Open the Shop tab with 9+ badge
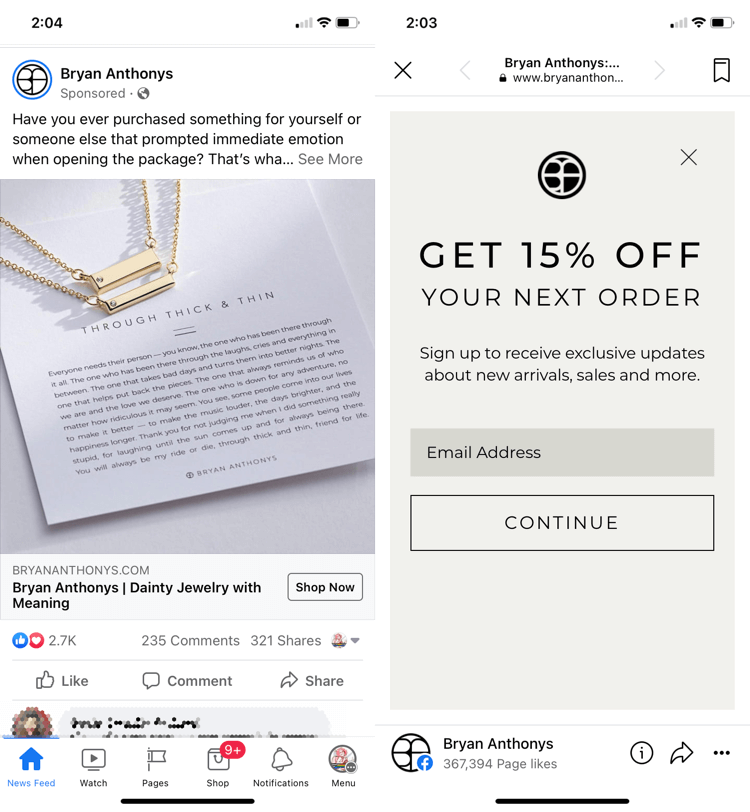 tap(218, 768)
